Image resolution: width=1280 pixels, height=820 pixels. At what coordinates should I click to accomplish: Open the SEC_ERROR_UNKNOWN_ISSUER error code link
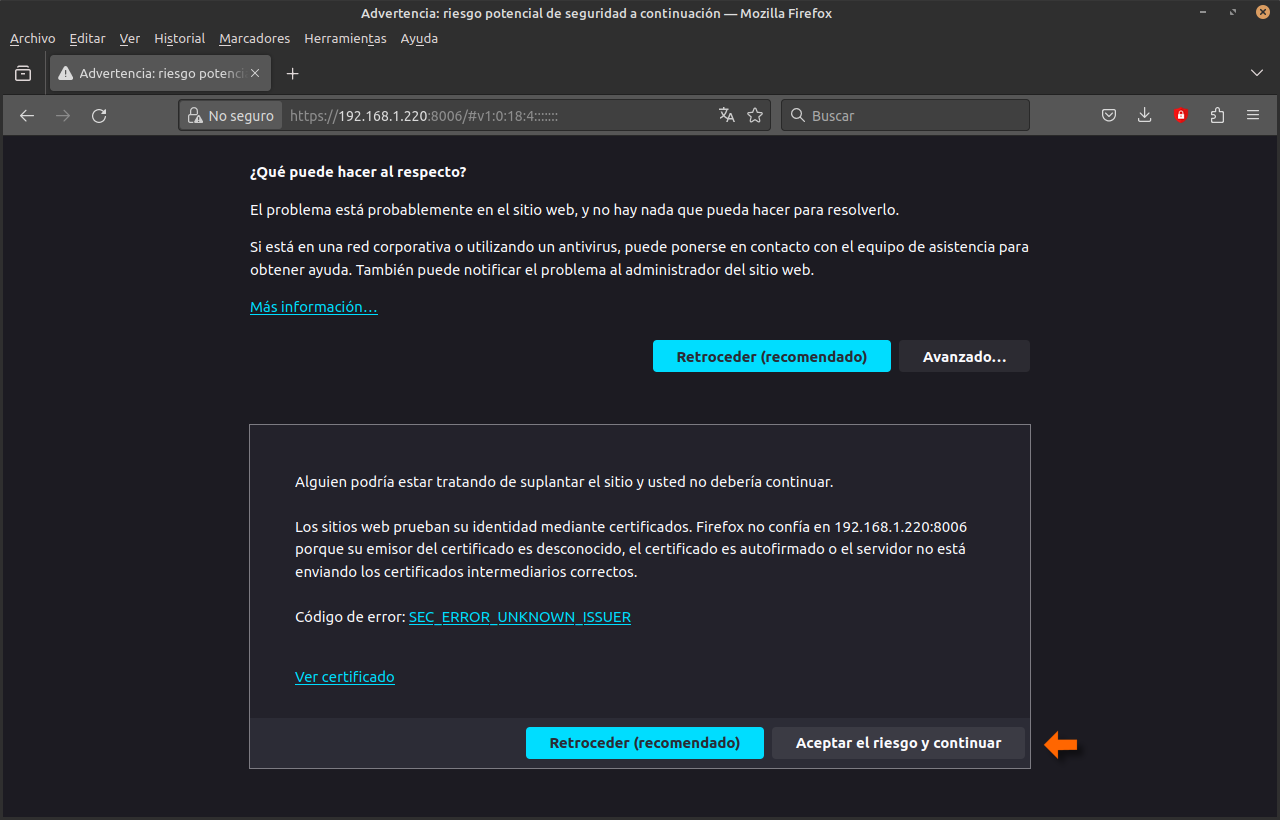[x=520, y=617]
